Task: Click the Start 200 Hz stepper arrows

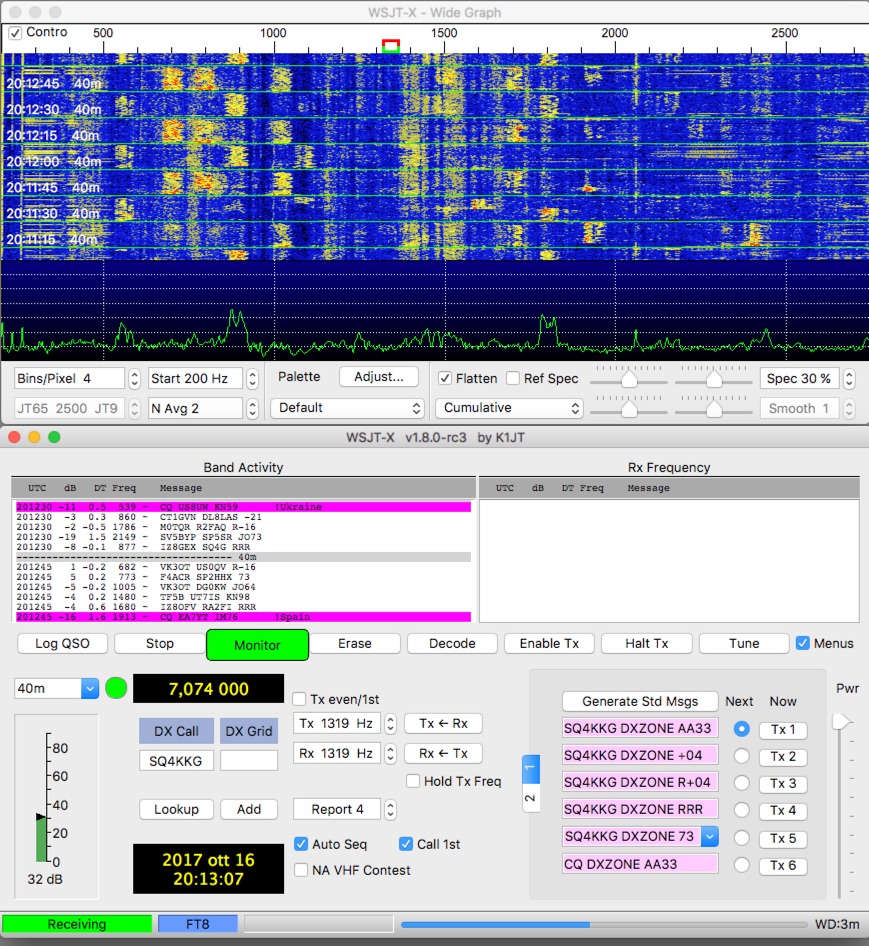Action: (x=252, y=379)
